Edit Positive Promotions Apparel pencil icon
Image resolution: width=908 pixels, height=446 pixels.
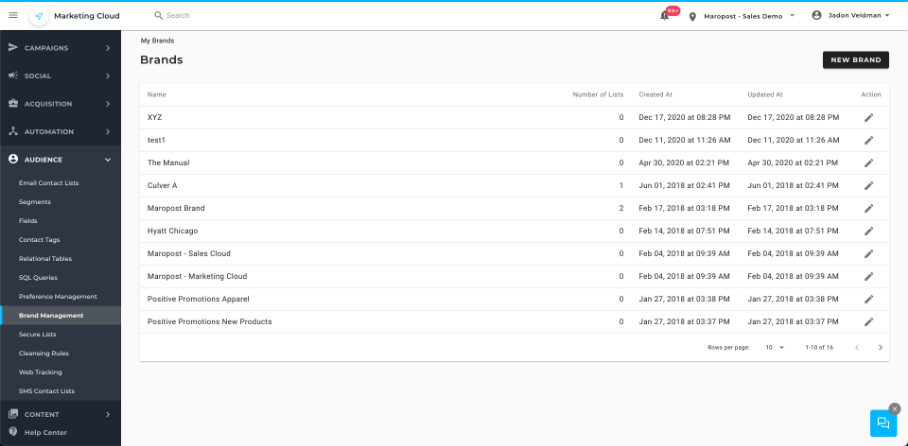(x=869, y=299)
